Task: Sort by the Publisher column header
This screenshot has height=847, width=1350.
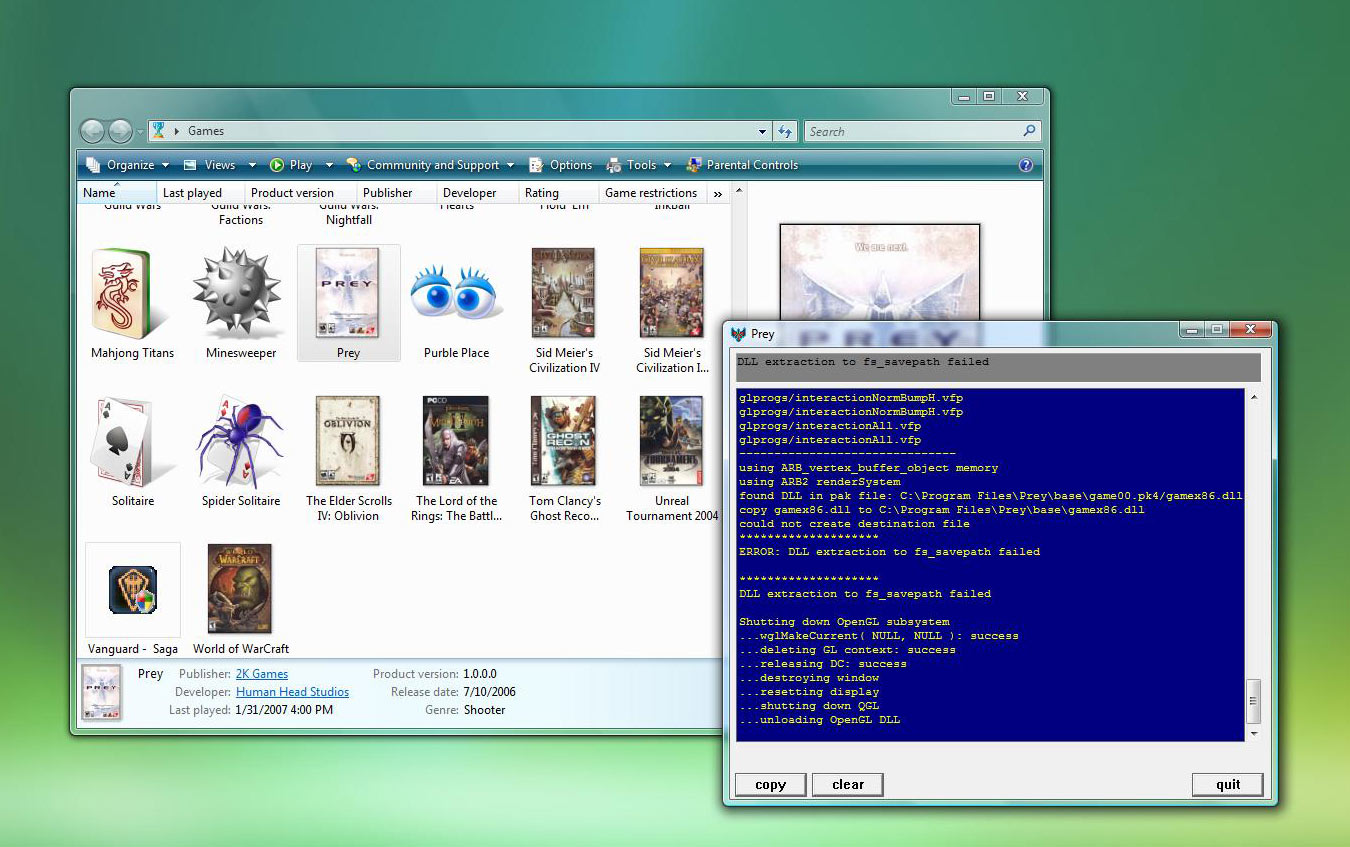Action: (x=397, y=193)
